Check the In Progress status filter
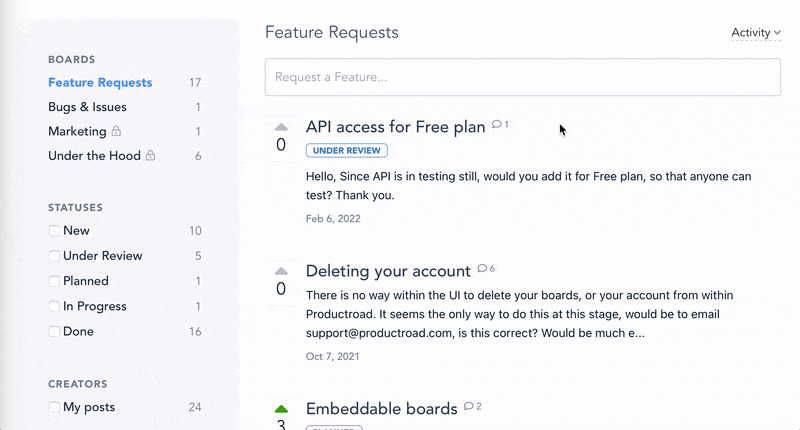This screenshot has width=800, height=430. pyautogui.click(x=54, y=306)
